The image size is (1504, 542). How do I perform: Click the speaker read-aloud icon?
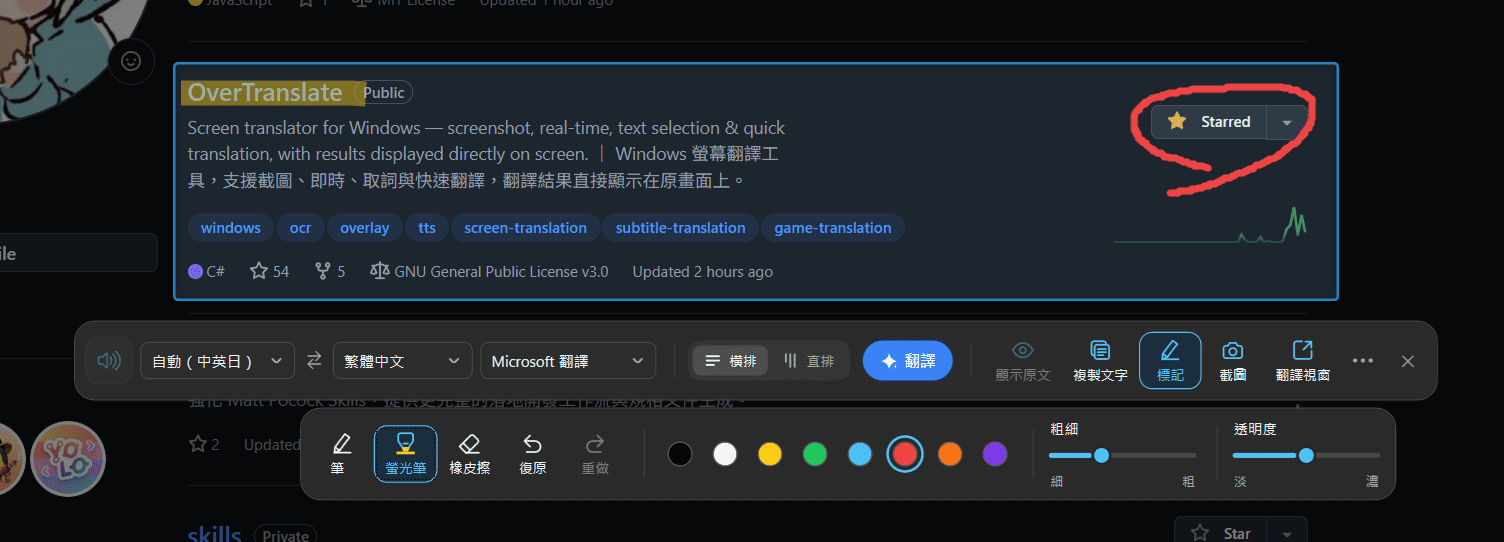pyautogui.click(x=109, y=361)
